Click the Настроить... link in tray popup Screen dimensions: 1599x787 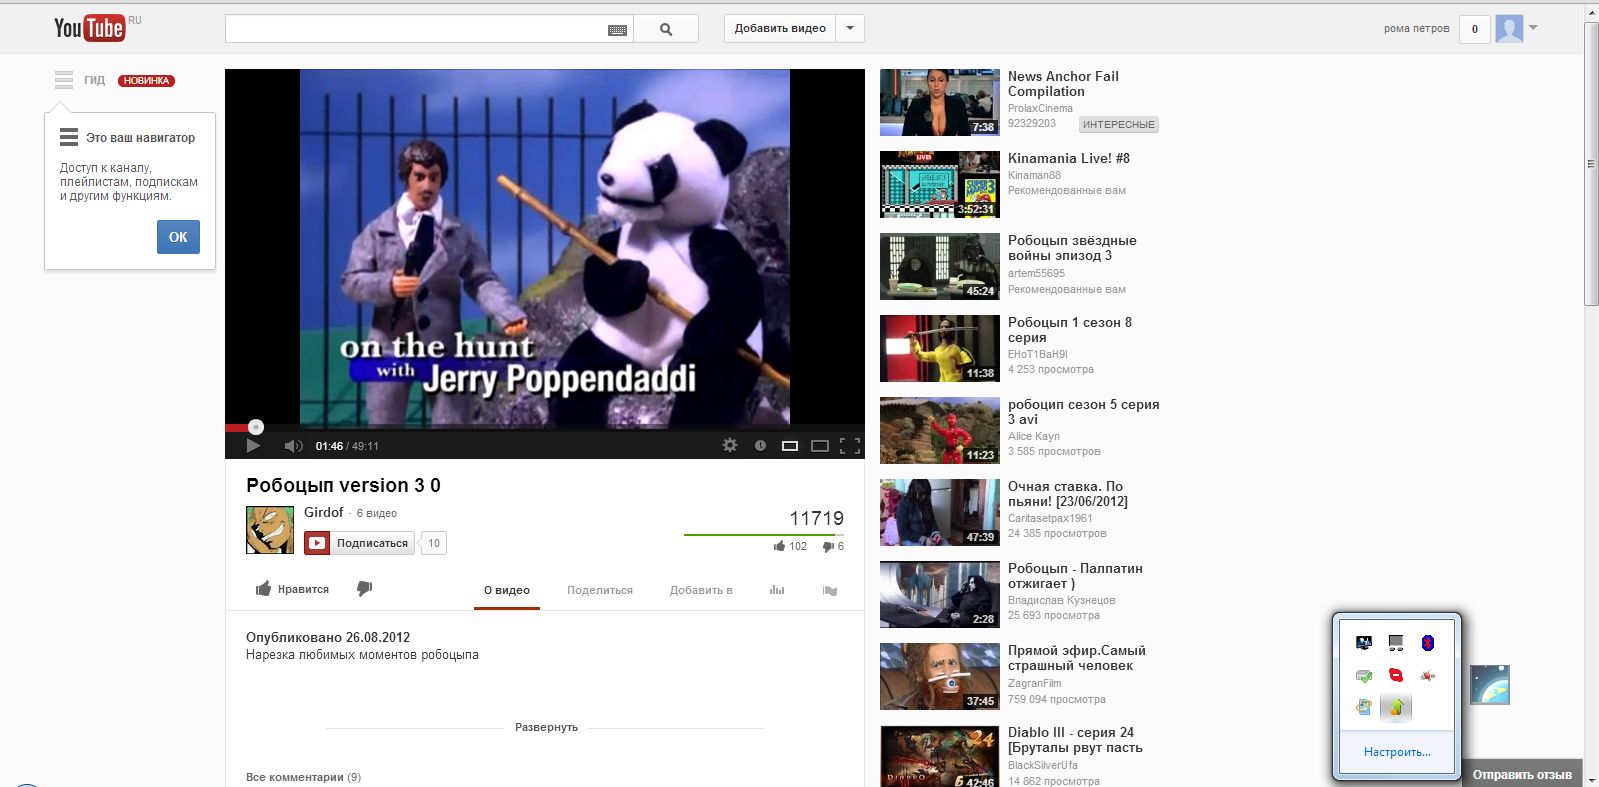(1397, 752)
